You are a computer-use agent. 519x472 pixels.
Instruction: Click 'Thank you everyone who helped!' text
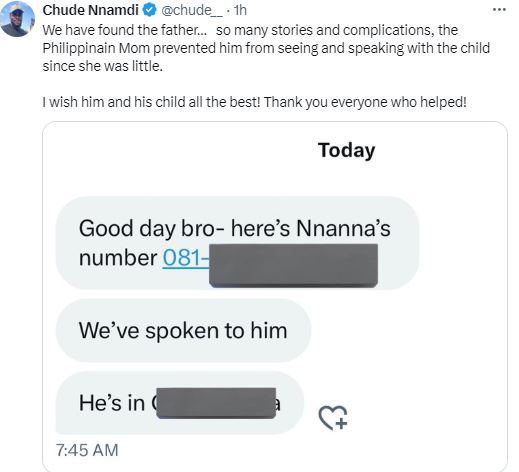[365, 102]
